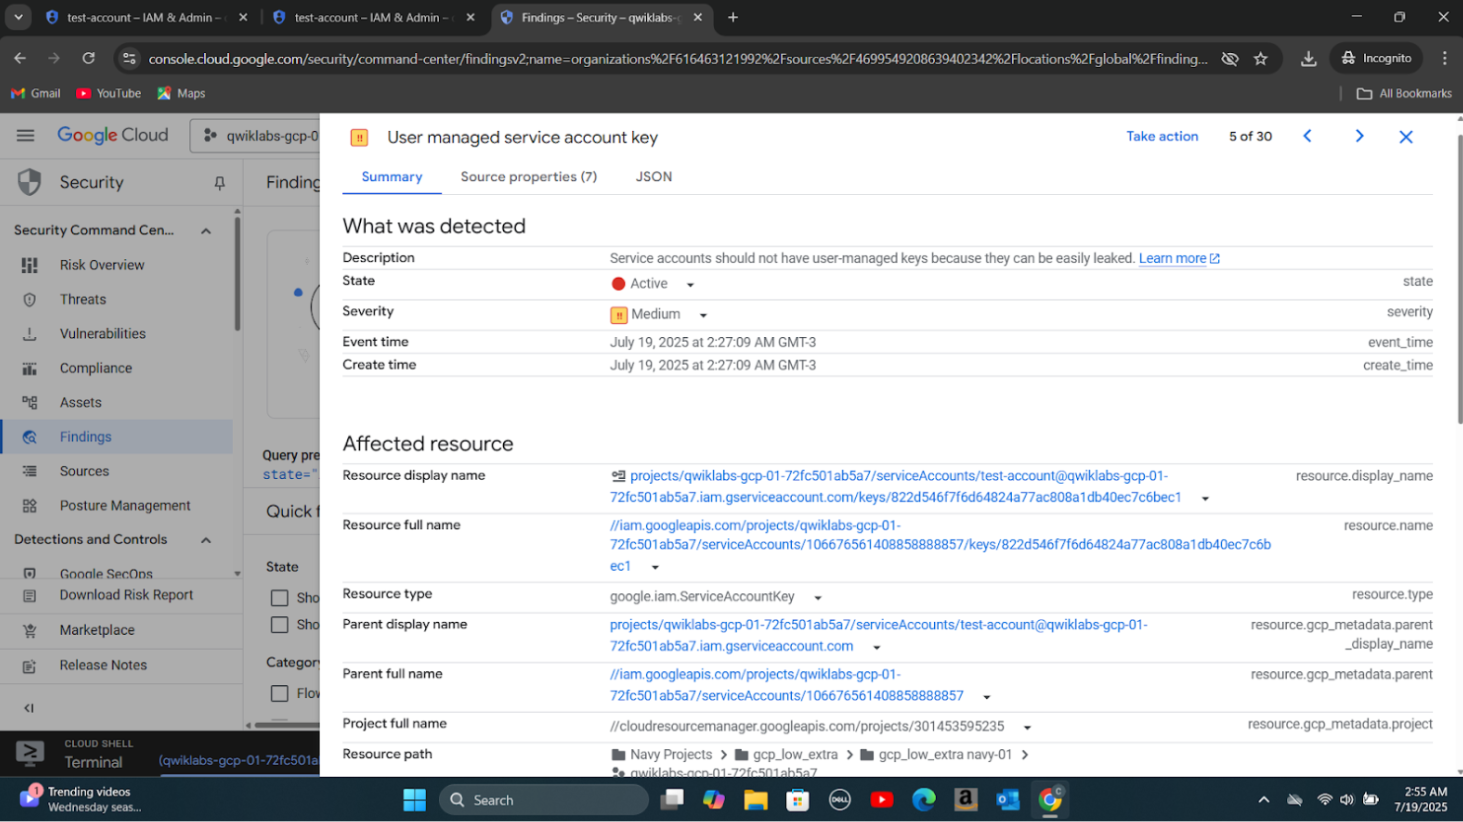Click the Take action button

1161,136
